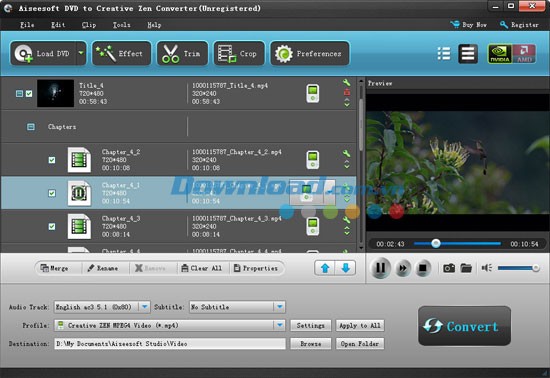Image resolution: width=550 pixels, height=378 pixels.
Task: Click the fast forward playback button
Action: [x=403, y=268]
